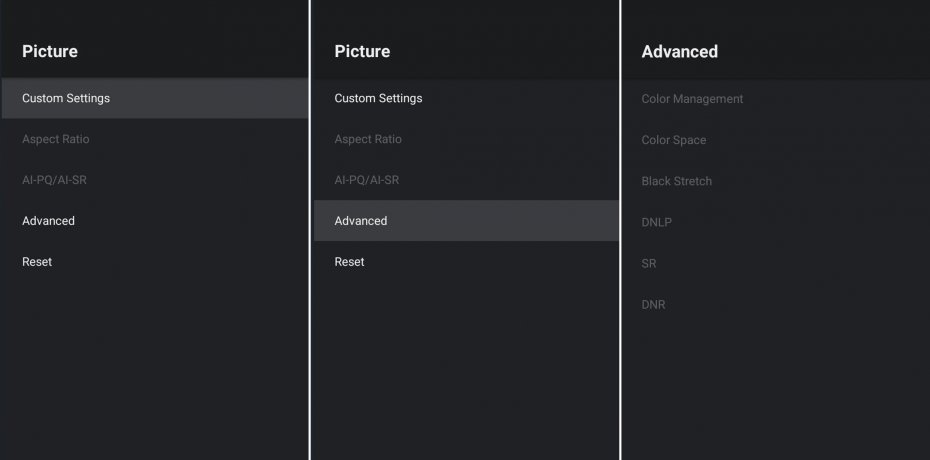The width and height of the screenshot is (930, 460).
Task: Open the highlighted Advanced item in middle panel
Action: (x=361, y=221)
